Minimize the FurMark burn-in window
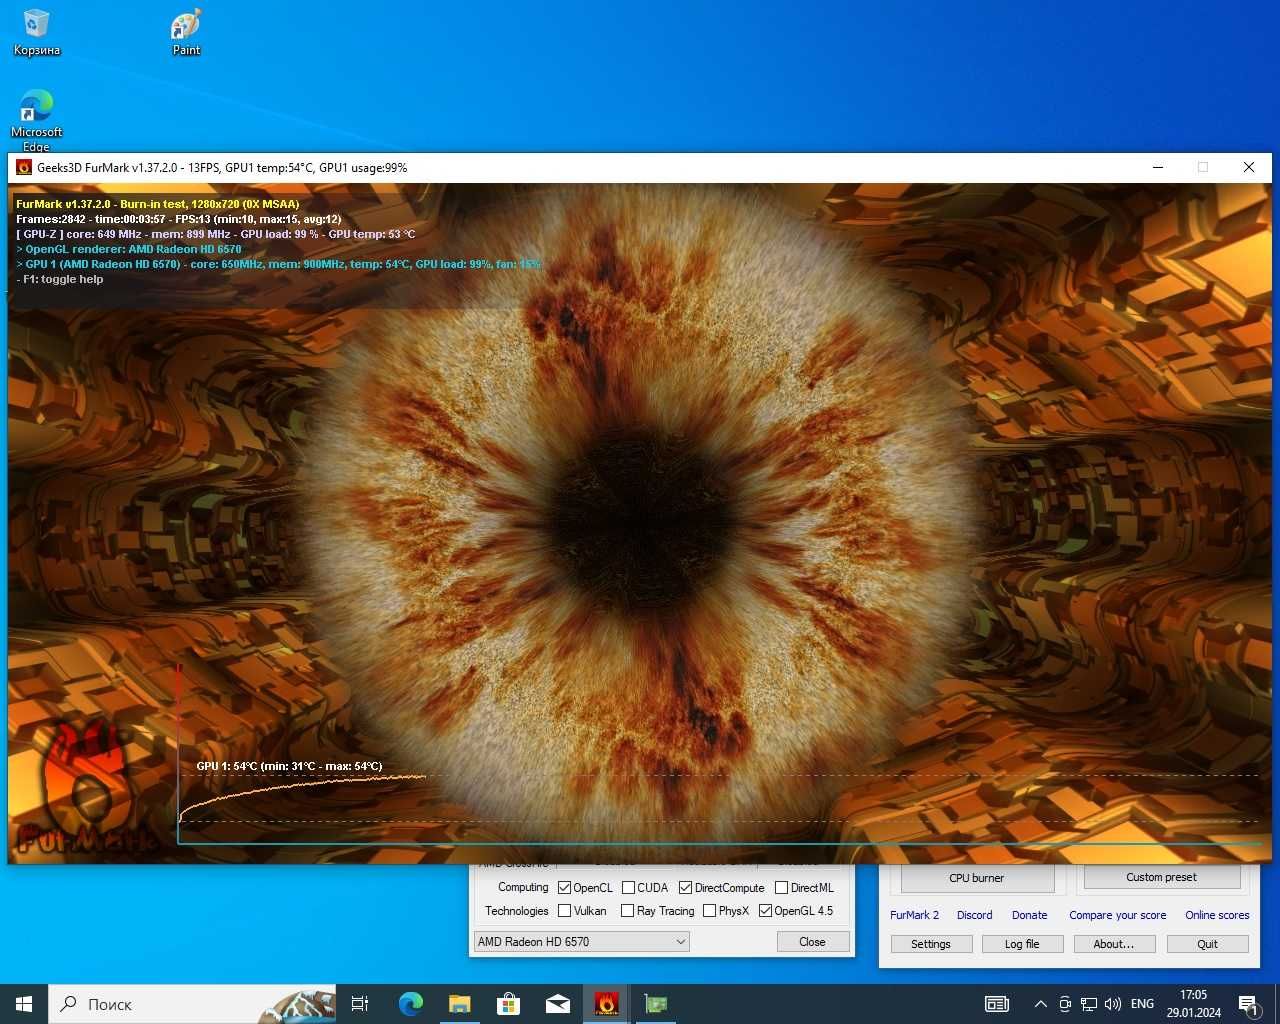Image resolution: width=1280 pixels, height=1024 pixels. click(x=1158, y=168)
